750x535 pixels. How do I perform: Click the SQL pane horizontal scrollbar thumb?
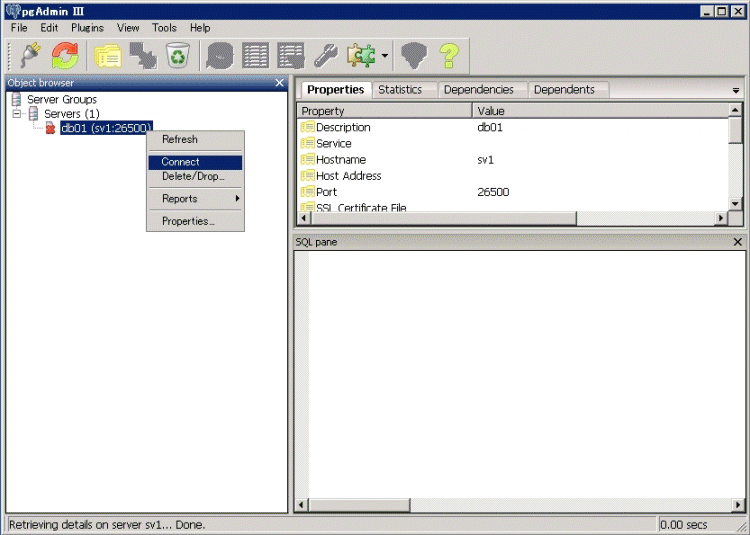[359, 505]
